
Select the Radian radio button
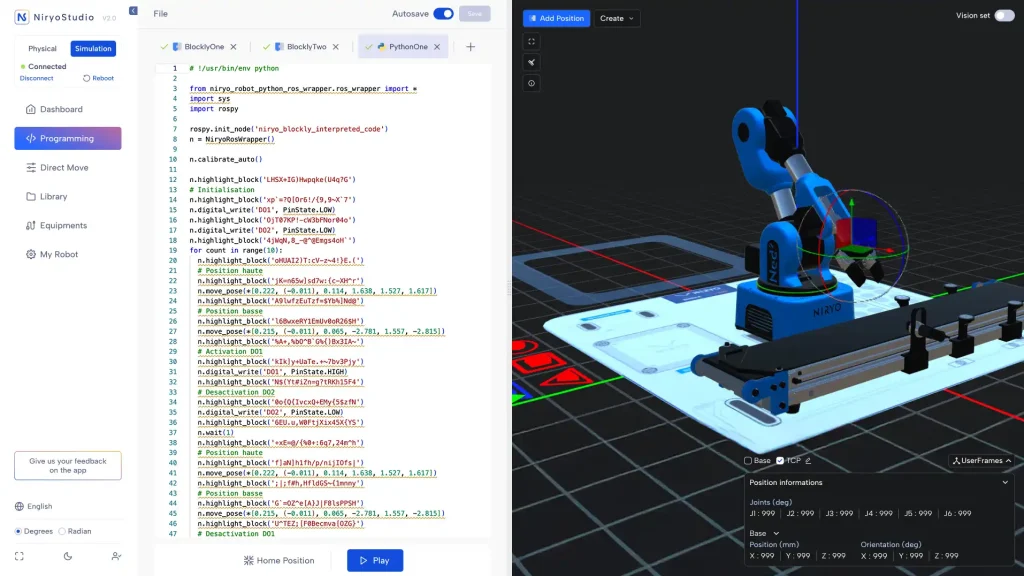(x=62, y=531)
